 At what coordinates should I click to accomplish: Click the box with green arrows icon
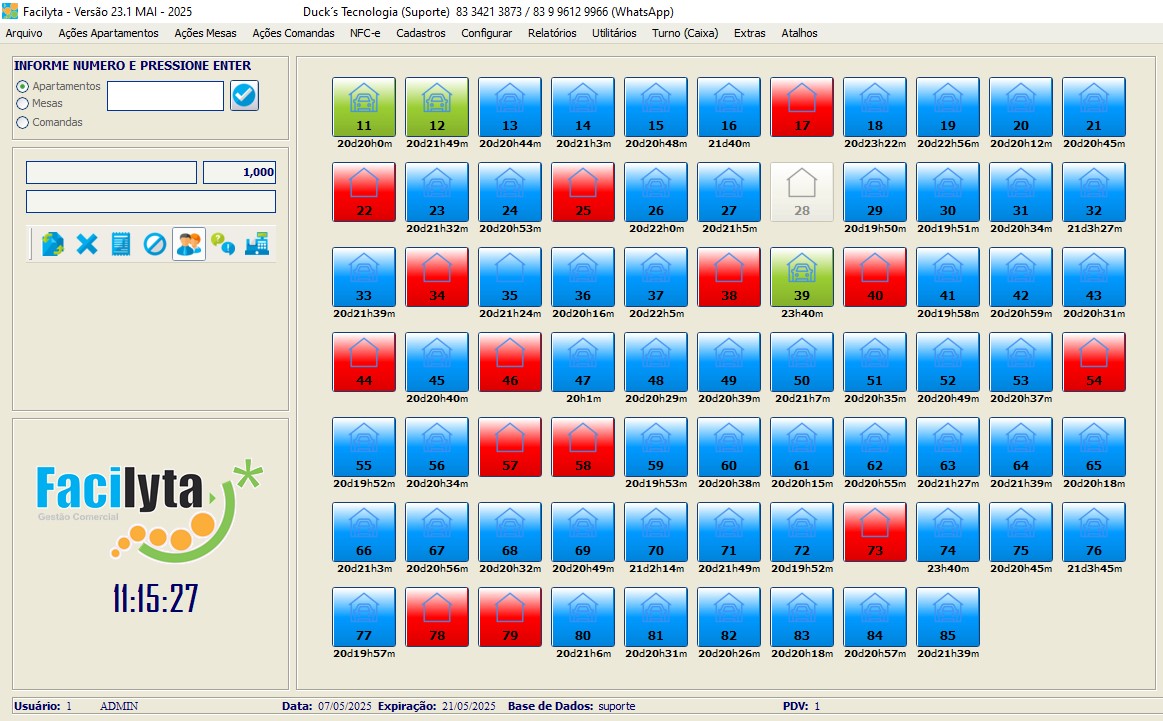click(x=53, y=244)
